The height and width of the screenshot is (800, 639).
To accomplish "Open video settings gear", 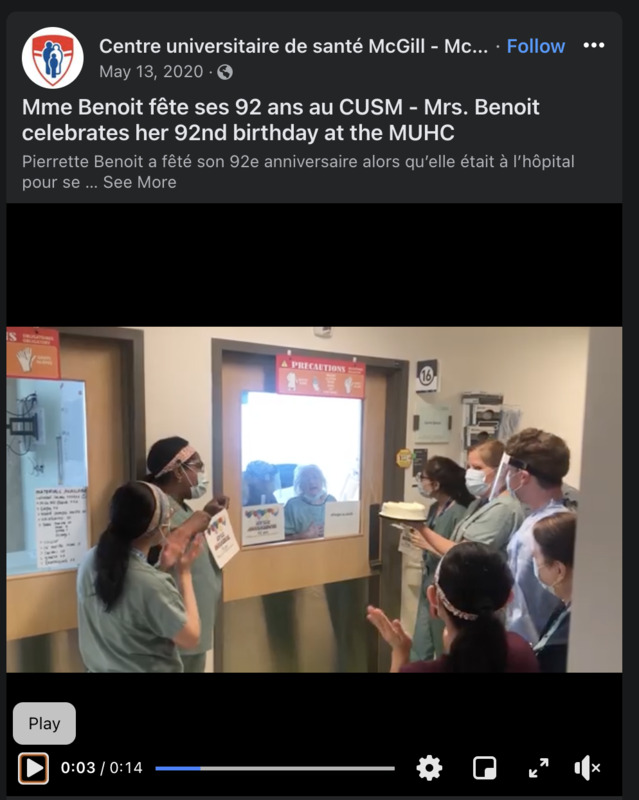I will click(x=429, y=768).
